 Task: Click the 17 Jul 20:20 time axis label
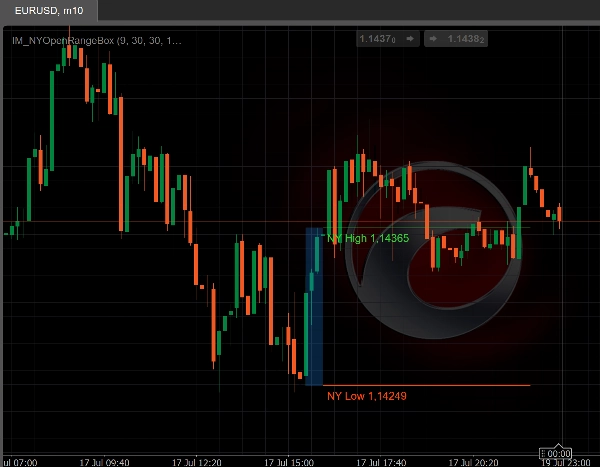(x=473, y=462)
